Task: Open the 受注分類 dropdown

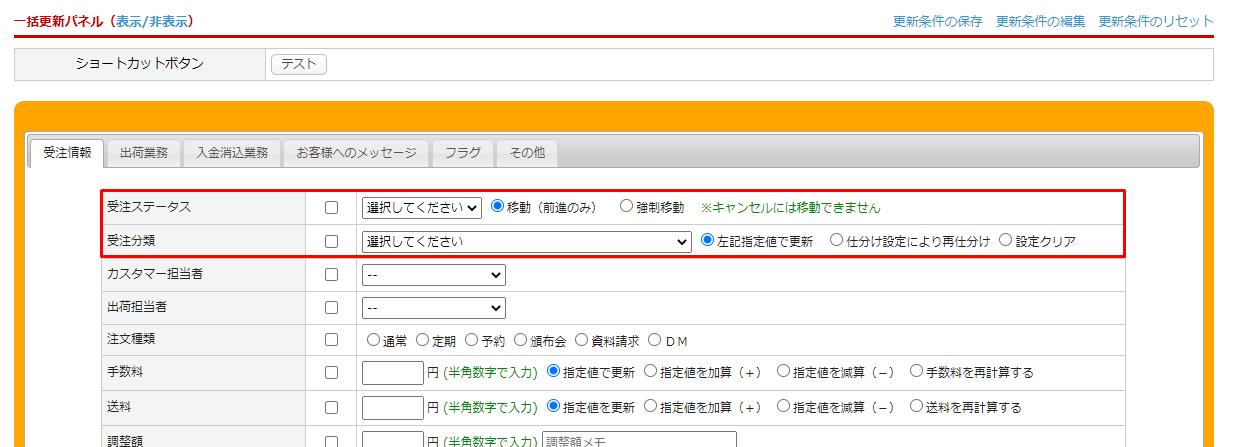Action: tap(527, 241)
